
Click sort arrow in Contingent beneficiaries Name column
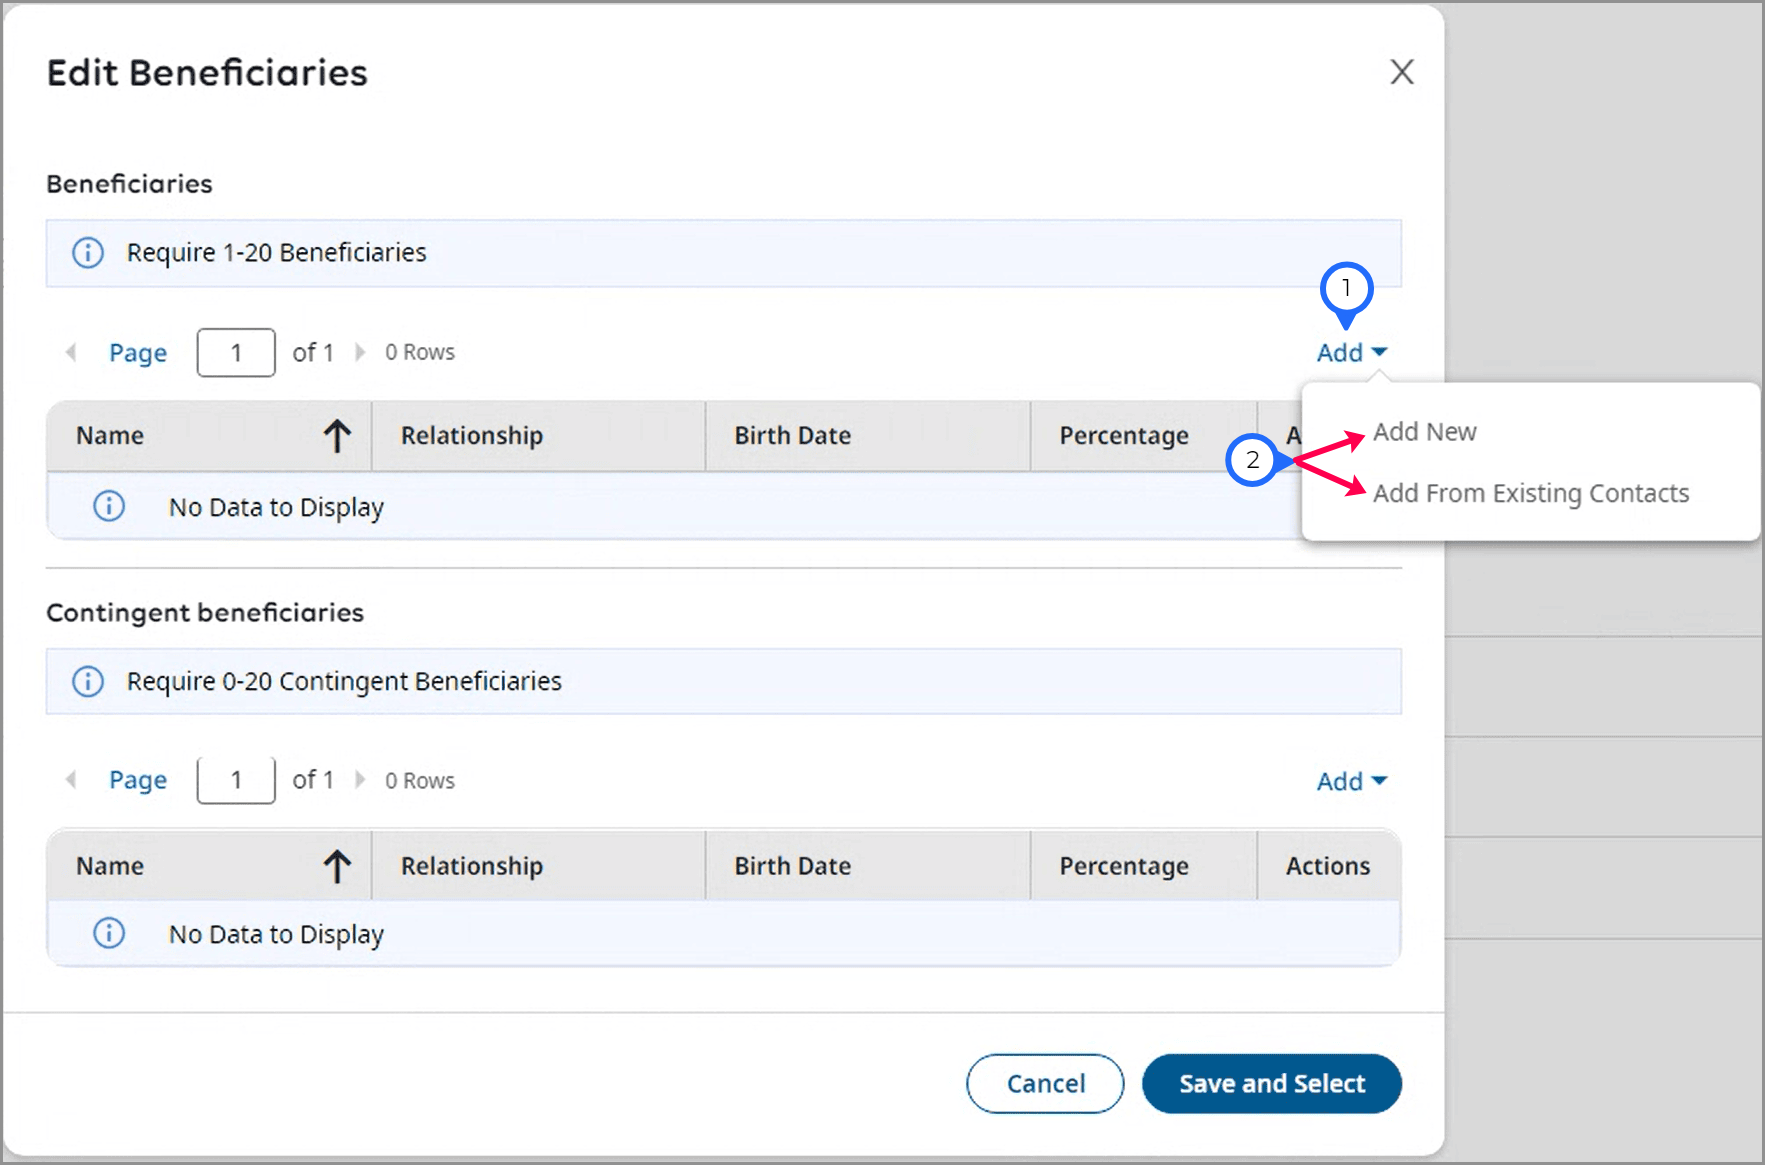337,866
